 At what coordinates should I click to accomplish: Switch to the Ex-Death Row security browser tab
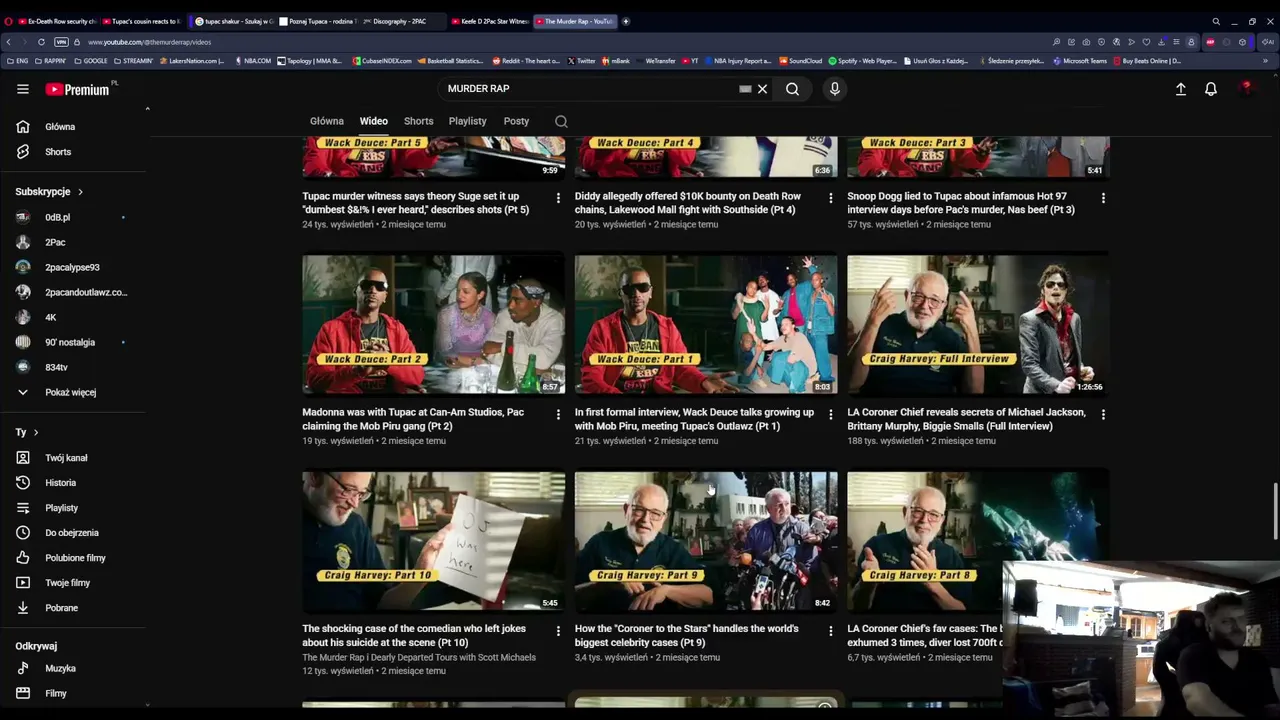tap(56, 21)
